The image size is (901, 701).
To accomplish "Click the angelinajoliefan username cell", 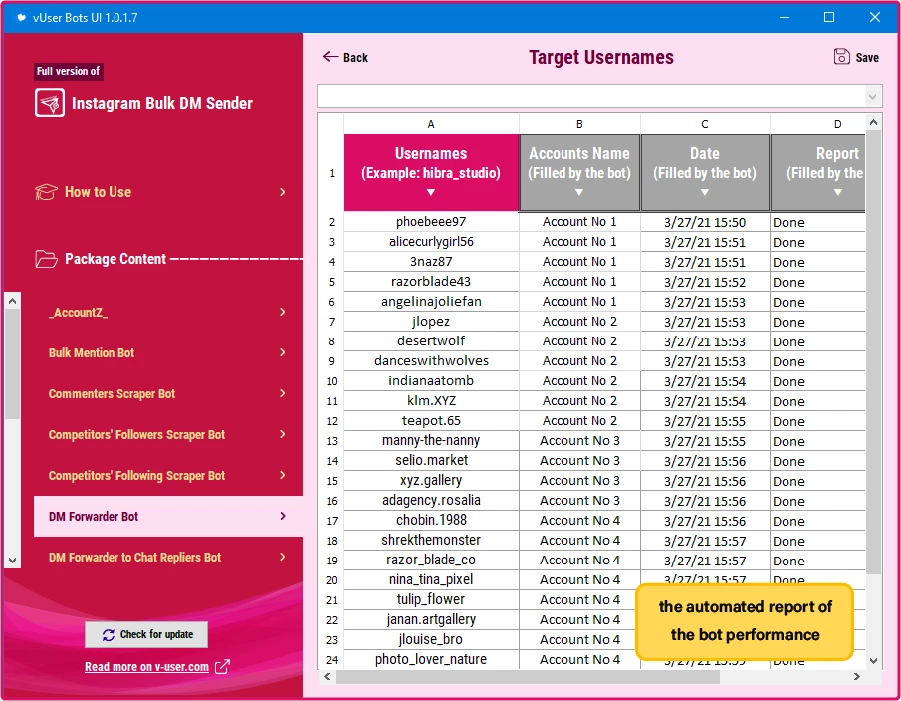I will 431,302.
